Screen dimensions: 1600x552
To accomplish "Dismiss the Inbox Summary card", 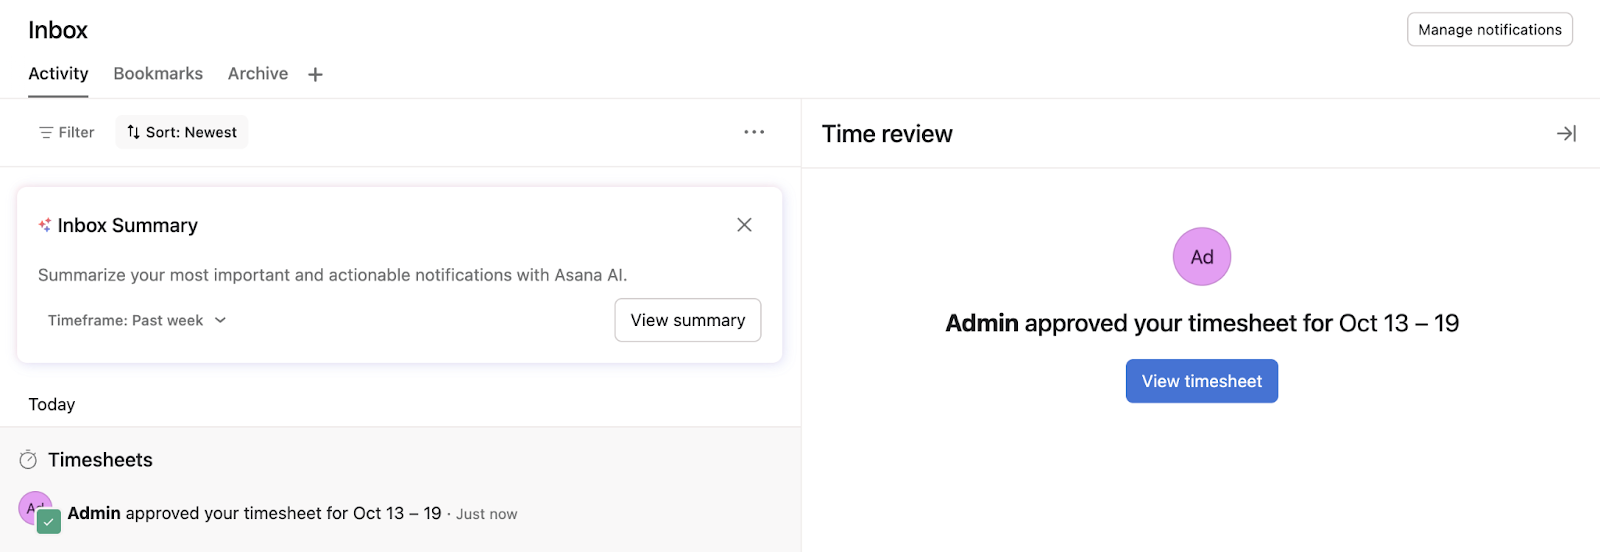I will click(x=744, y=225).
